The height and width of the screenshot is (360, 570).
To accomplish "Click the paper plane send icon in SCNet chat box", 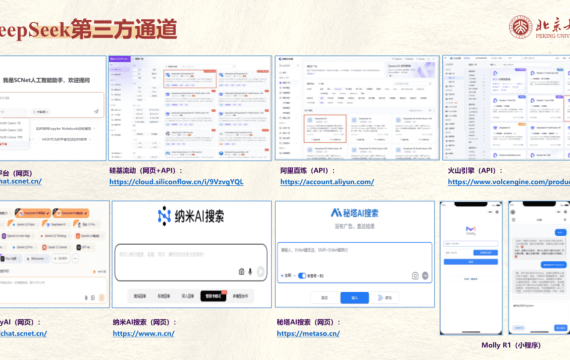I will [96, 111].
